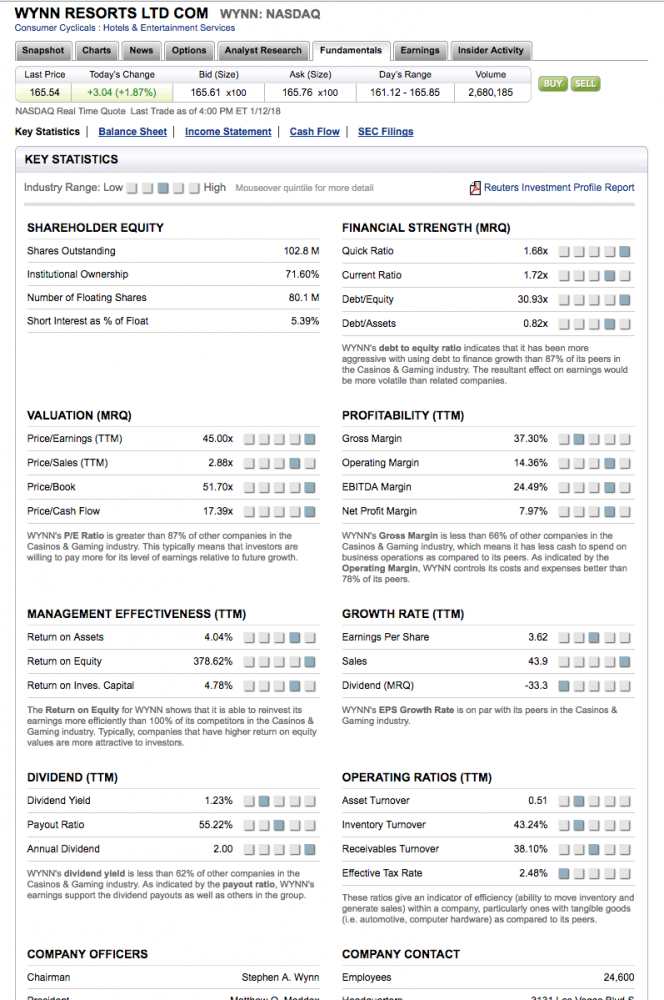This screenshot has width=664, height=1000.
Task: Open the Insider Activity tab
Action: 491,50
